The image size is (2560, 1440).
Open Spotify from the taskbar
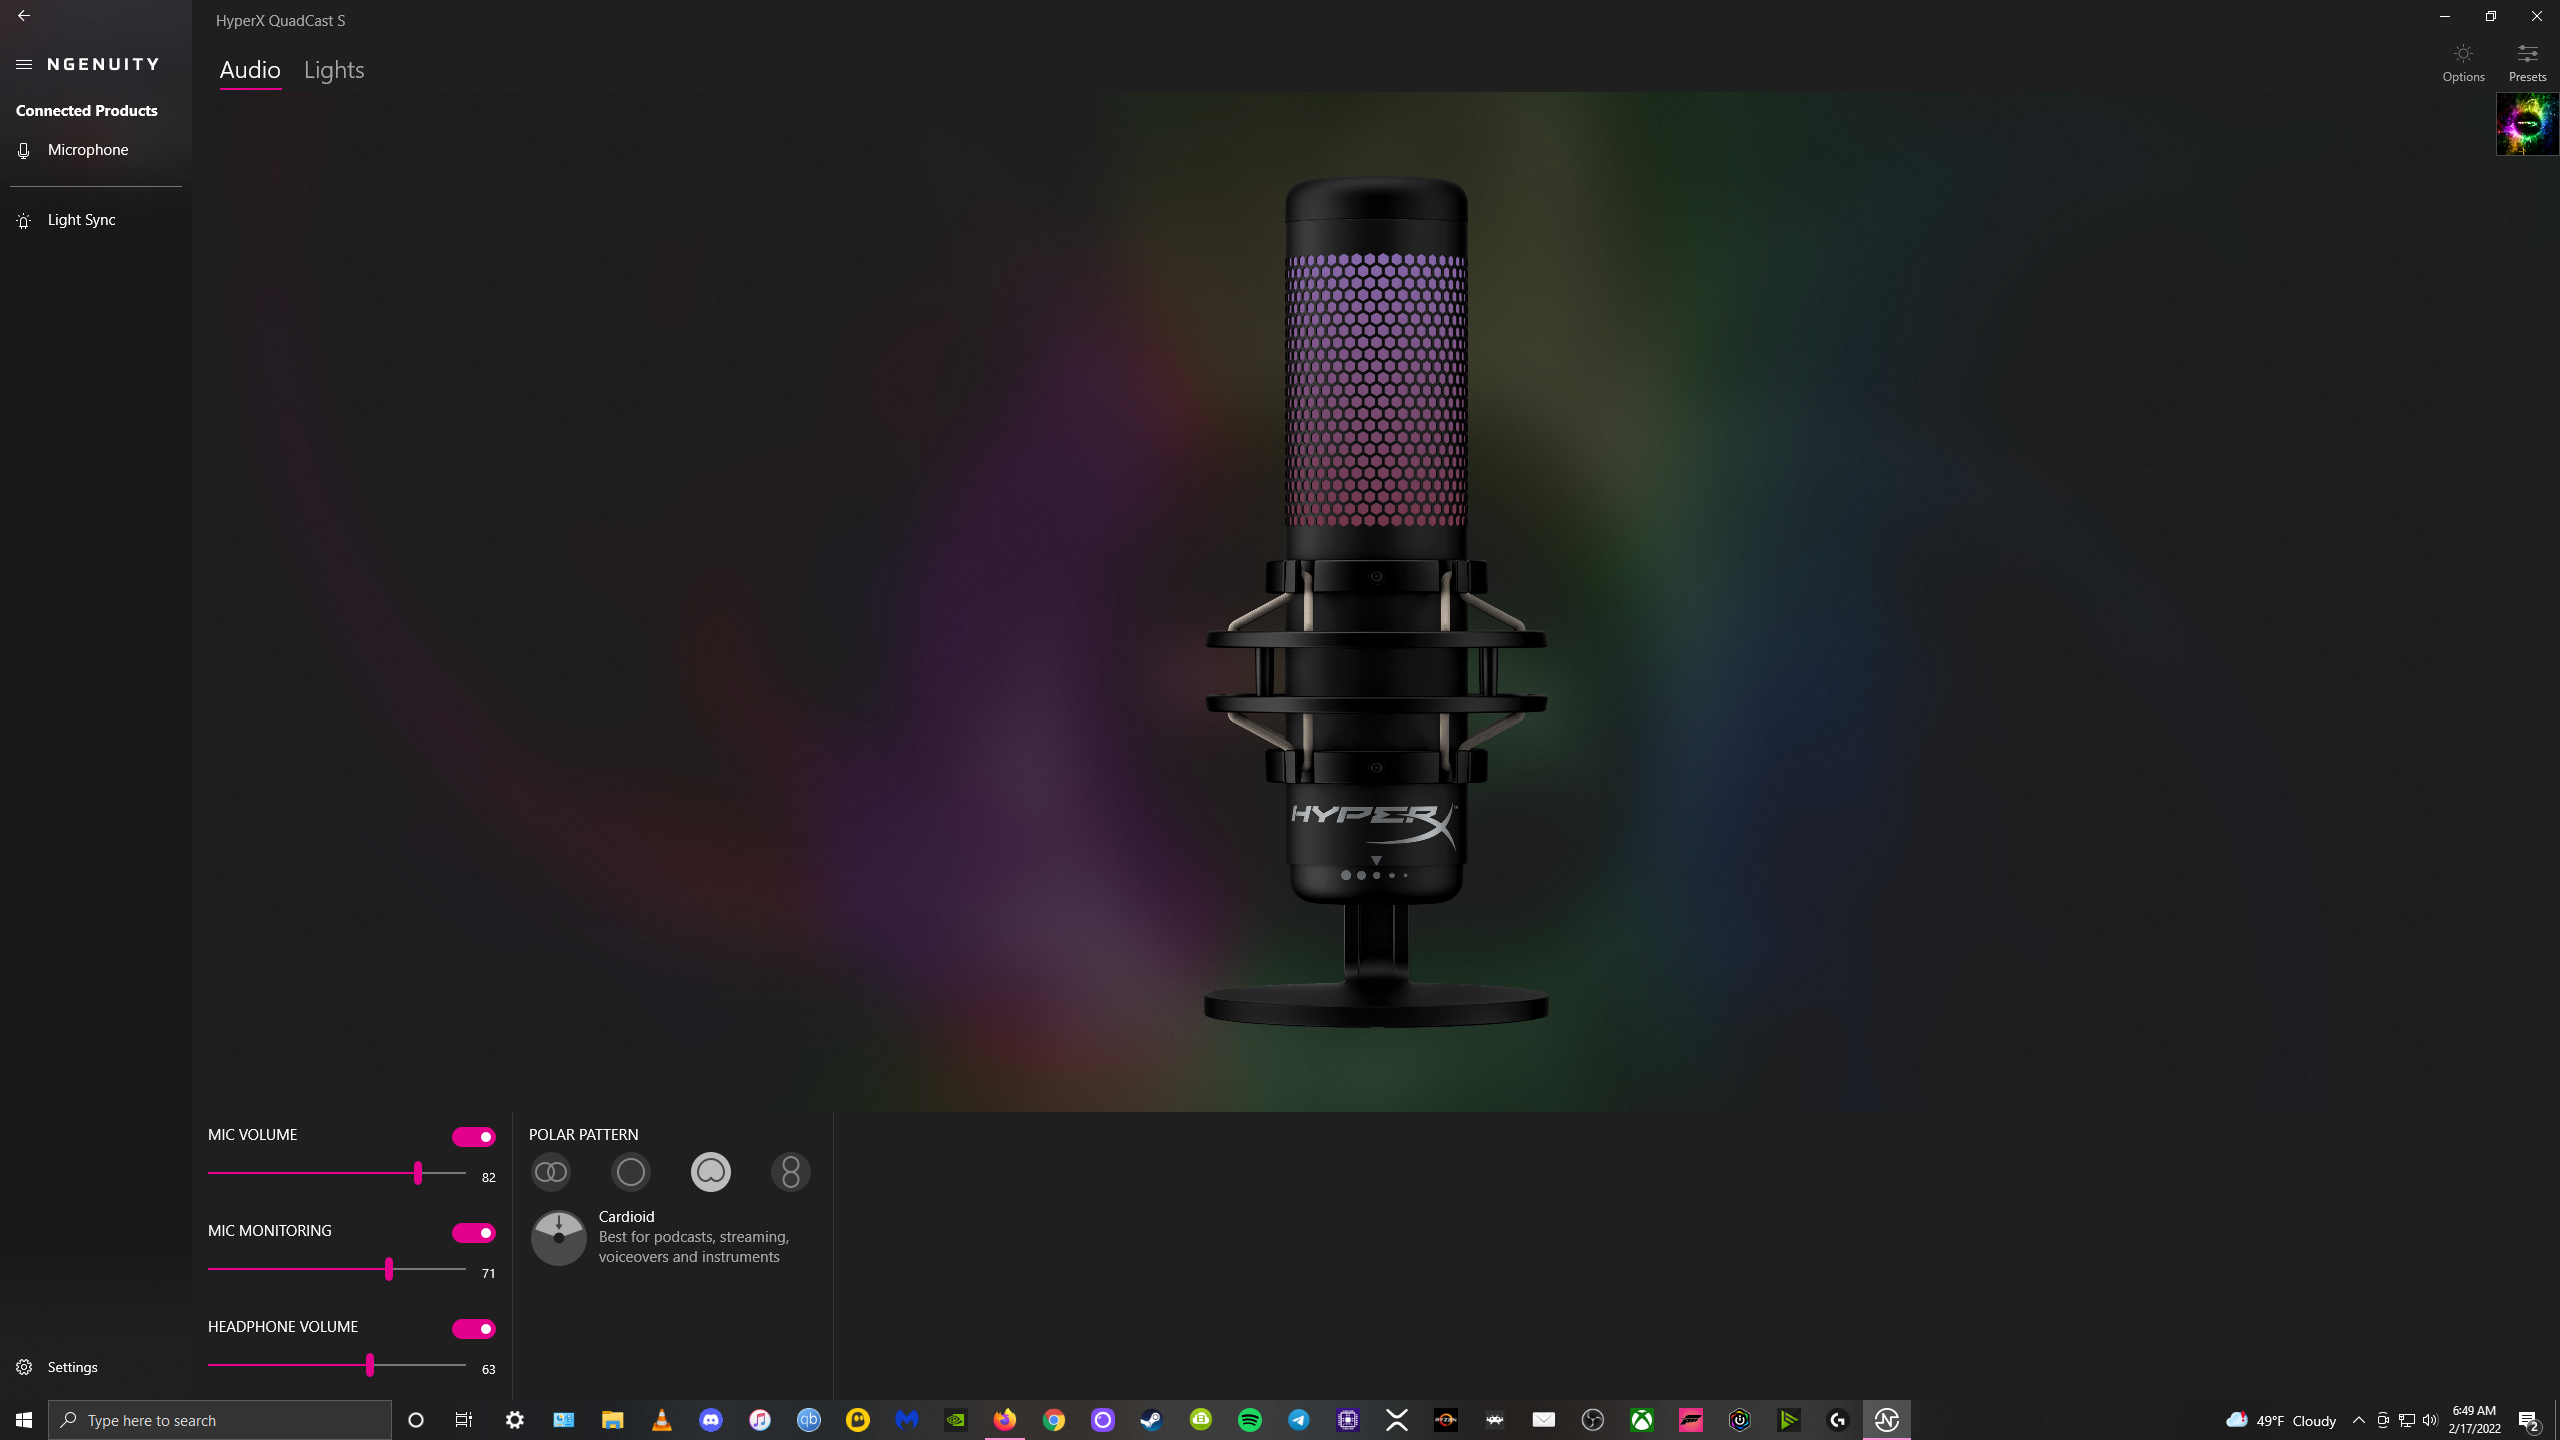pos(1250,1419)
